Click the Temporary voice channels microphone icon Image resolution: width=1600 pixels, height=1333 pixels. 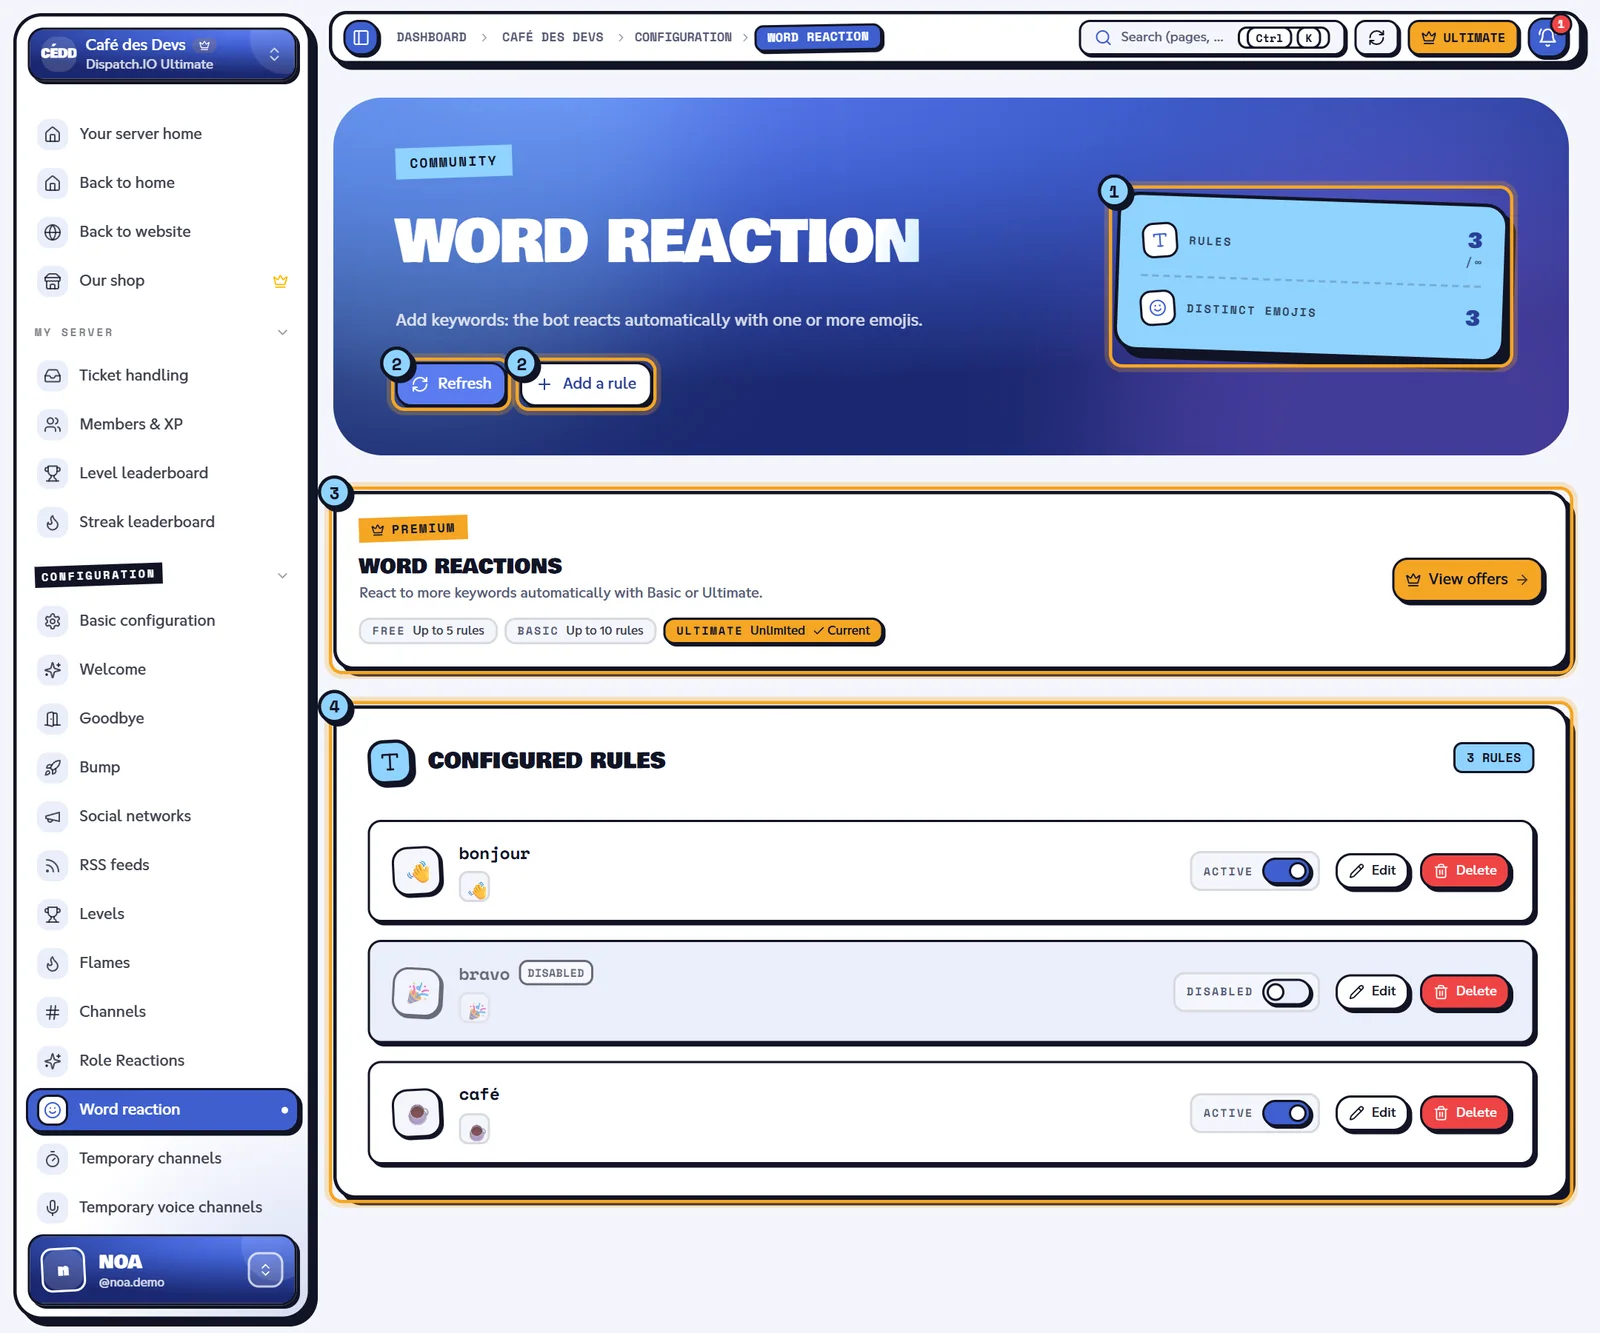click(53, 1207)
